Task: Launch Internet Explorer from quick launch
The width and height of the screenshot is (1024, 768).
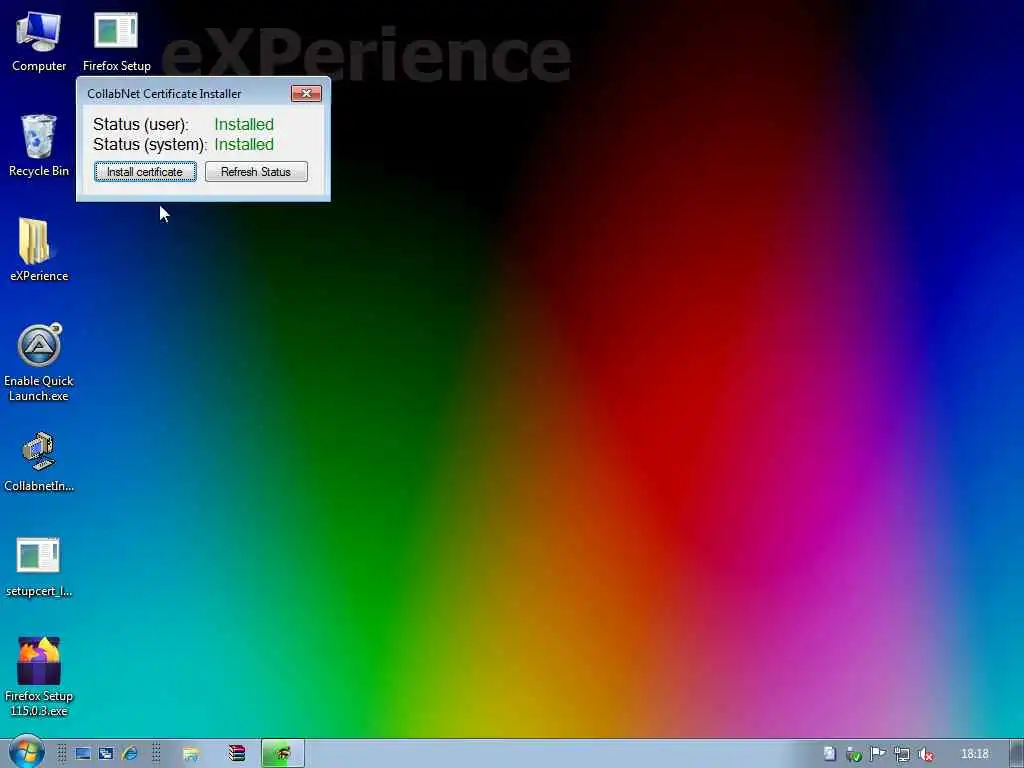Action: coord(130,754)
